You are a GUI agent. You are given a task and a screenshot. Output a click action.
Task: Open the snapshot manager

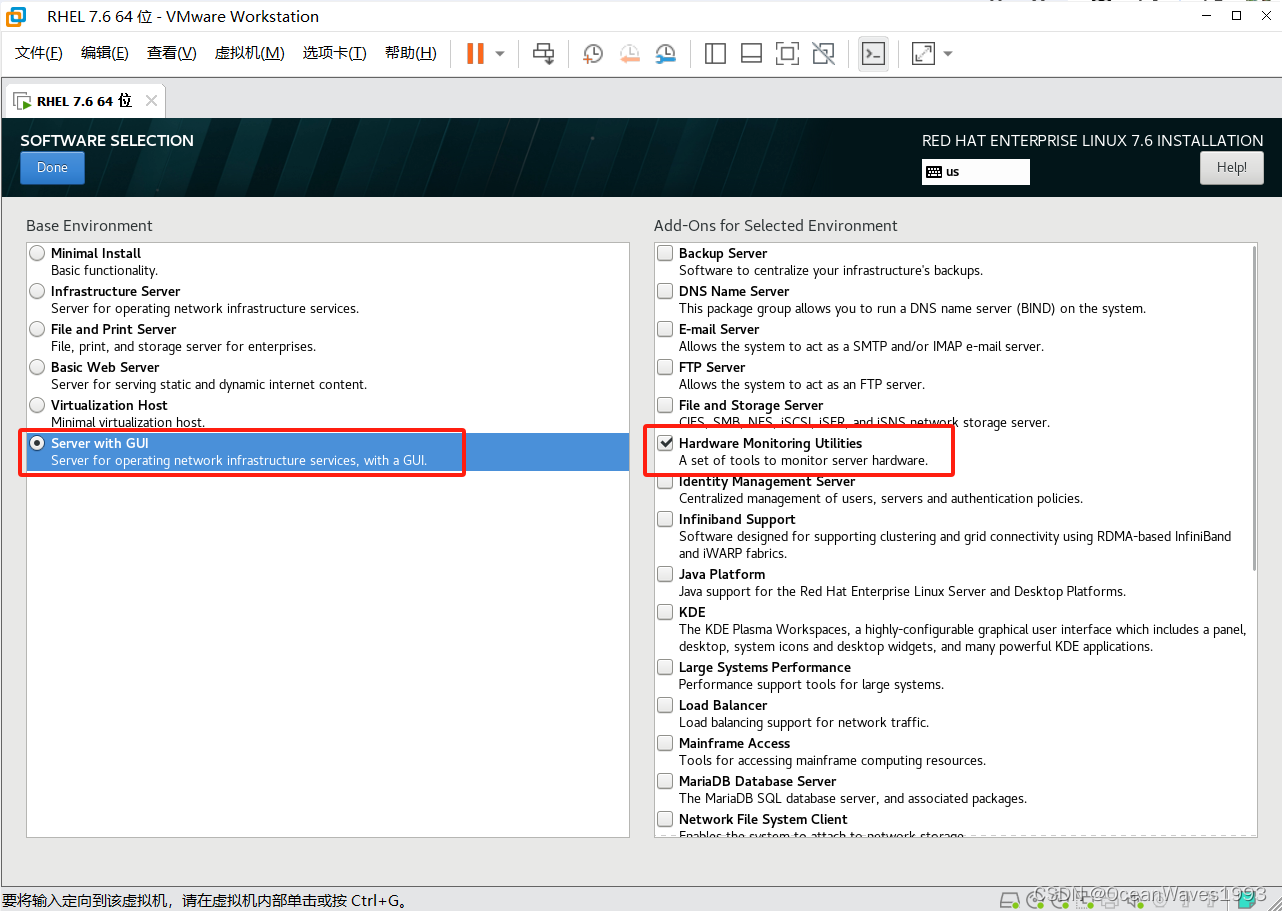(x=665, y=53)
